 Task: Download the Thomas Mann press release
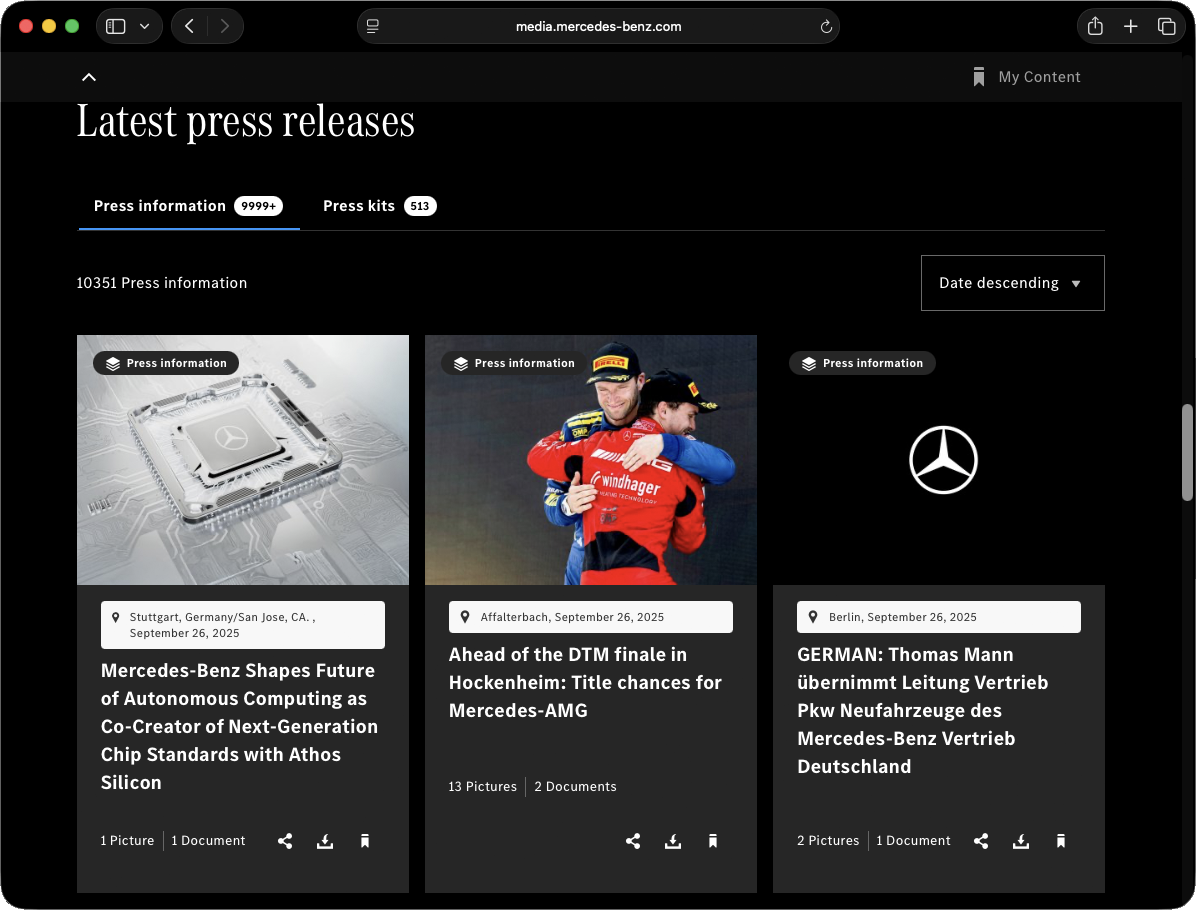tap(1021, 841)
